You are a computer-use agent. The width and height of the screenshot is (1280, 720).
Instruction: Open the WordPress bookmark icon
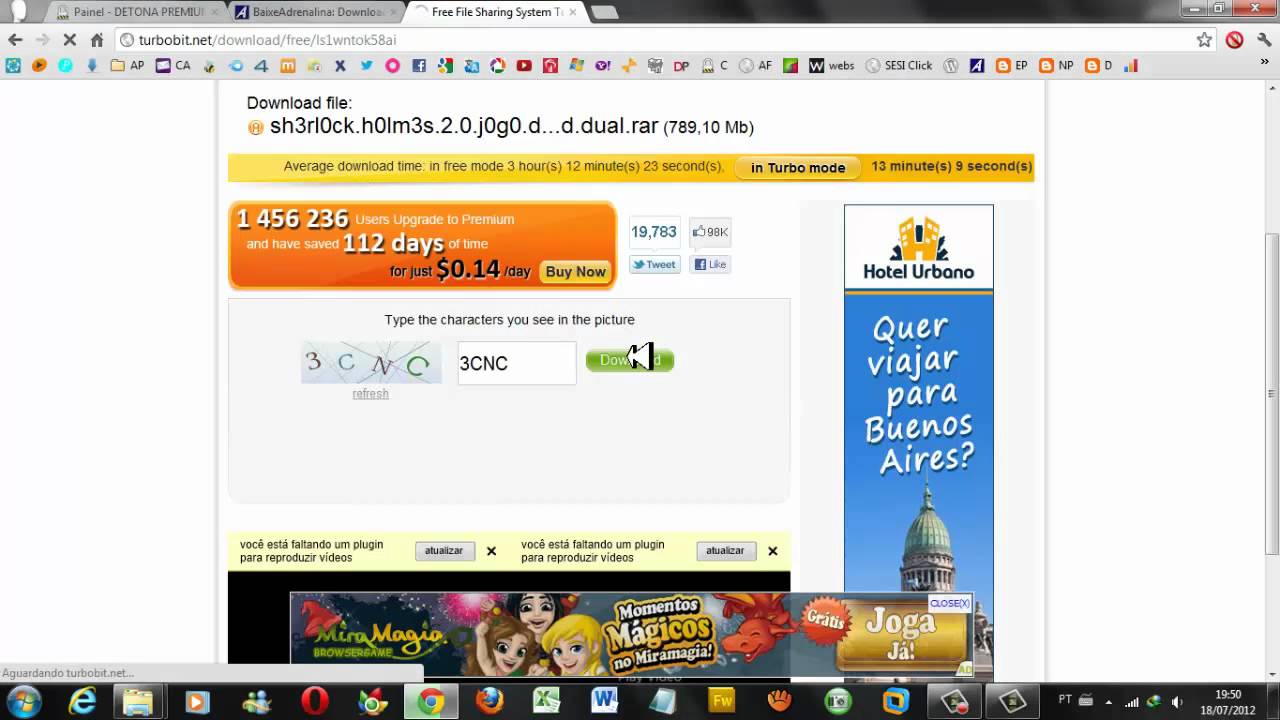click(951, 66)
